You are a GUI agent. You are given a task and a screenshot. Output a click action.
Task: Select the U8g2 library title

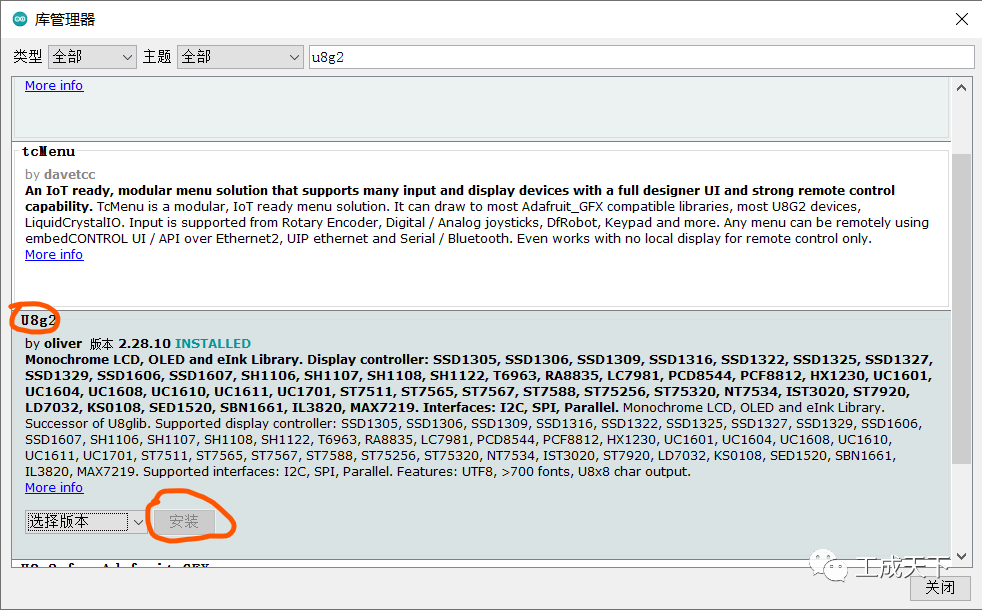coord(38,321)
